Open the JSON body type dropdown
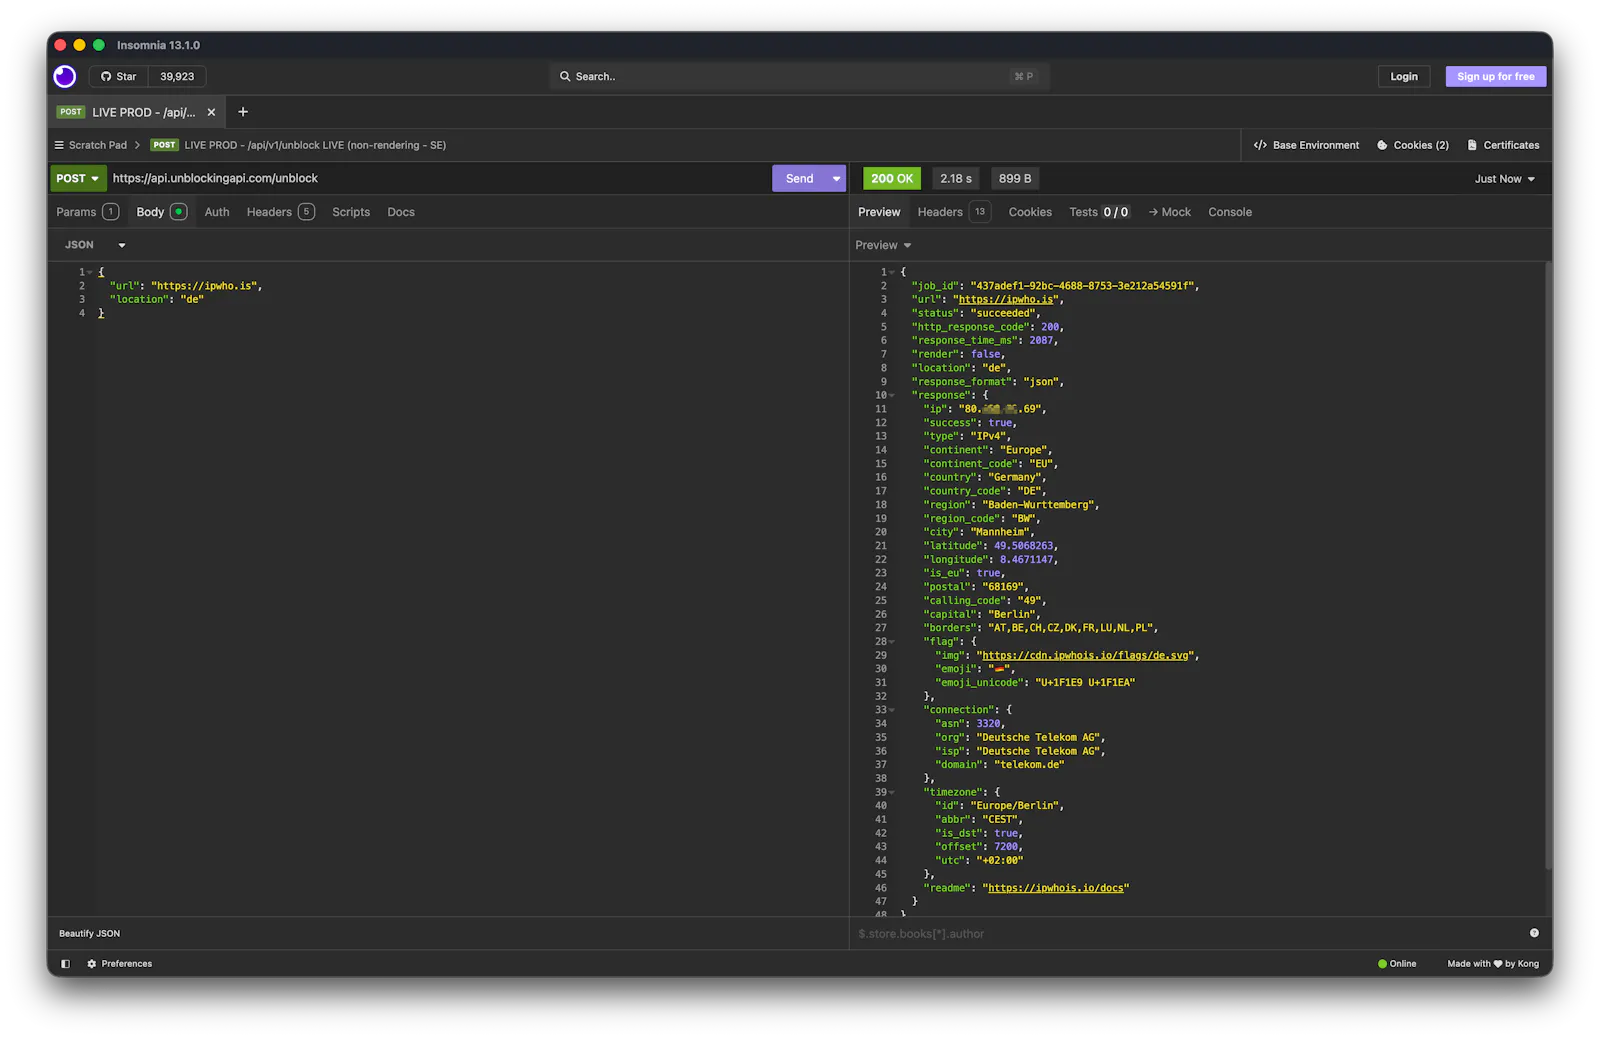This screenshot has height=1039, width=1600. click(x=95, y=245)
